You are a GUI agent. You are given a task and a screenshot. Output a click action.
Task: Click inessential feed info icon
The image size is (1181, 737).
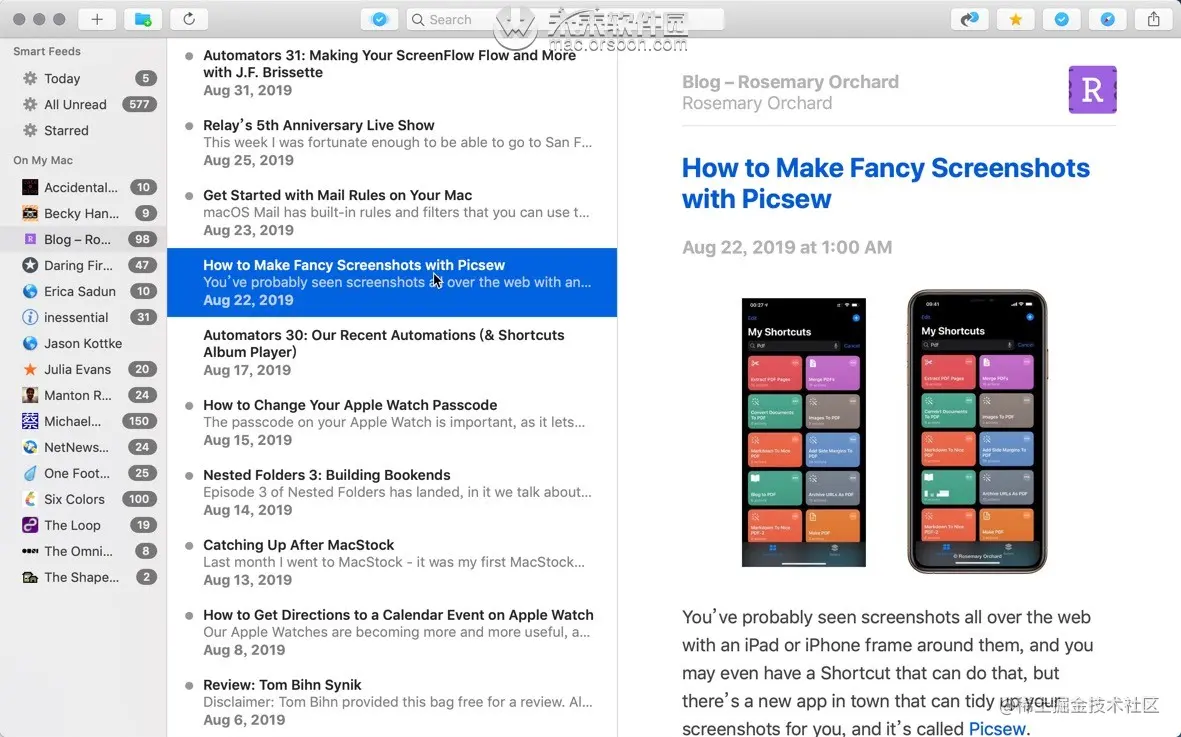pyautogui.click(x=30, y=317)
